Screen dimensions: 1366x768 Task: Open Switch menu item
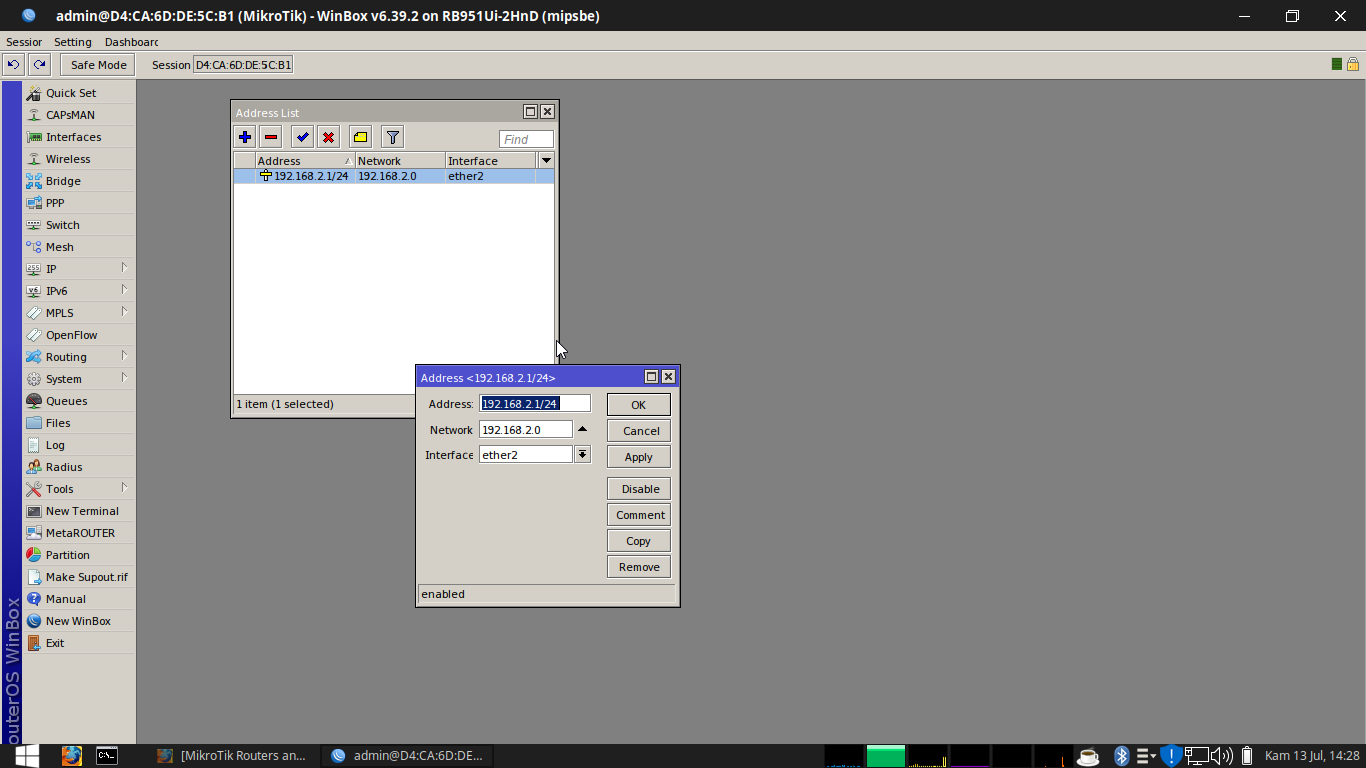click(79, 225)
